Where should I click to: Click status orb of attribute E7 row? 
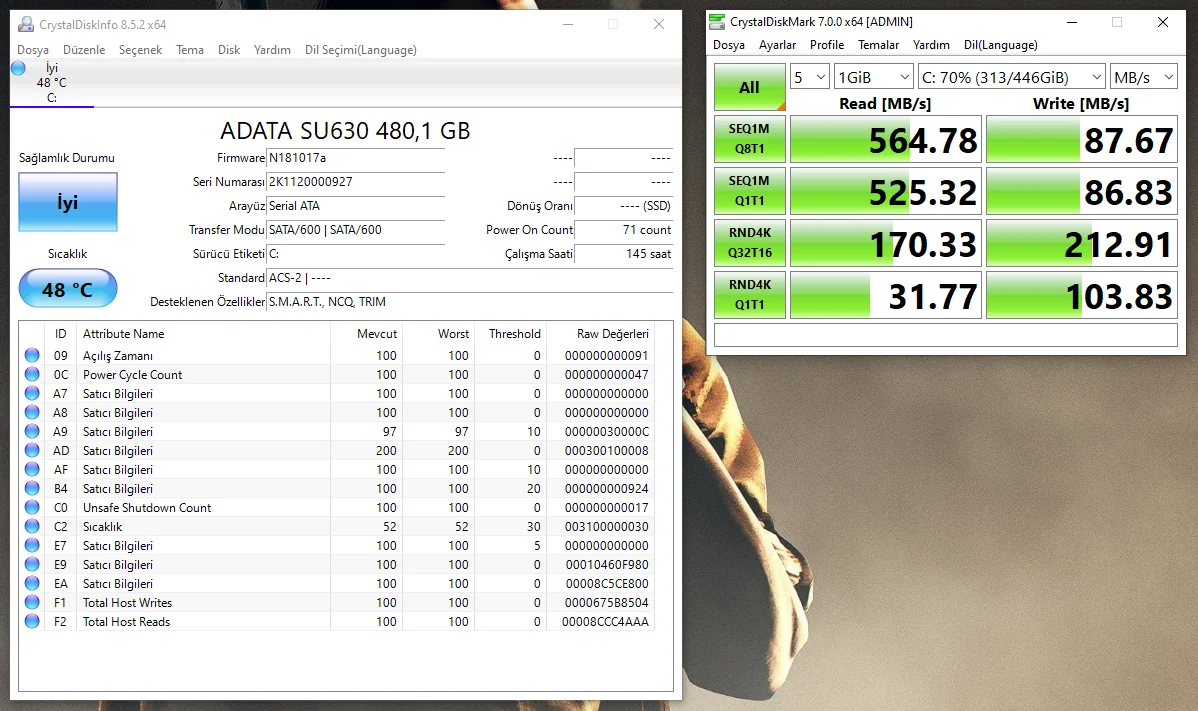[32, 545]
